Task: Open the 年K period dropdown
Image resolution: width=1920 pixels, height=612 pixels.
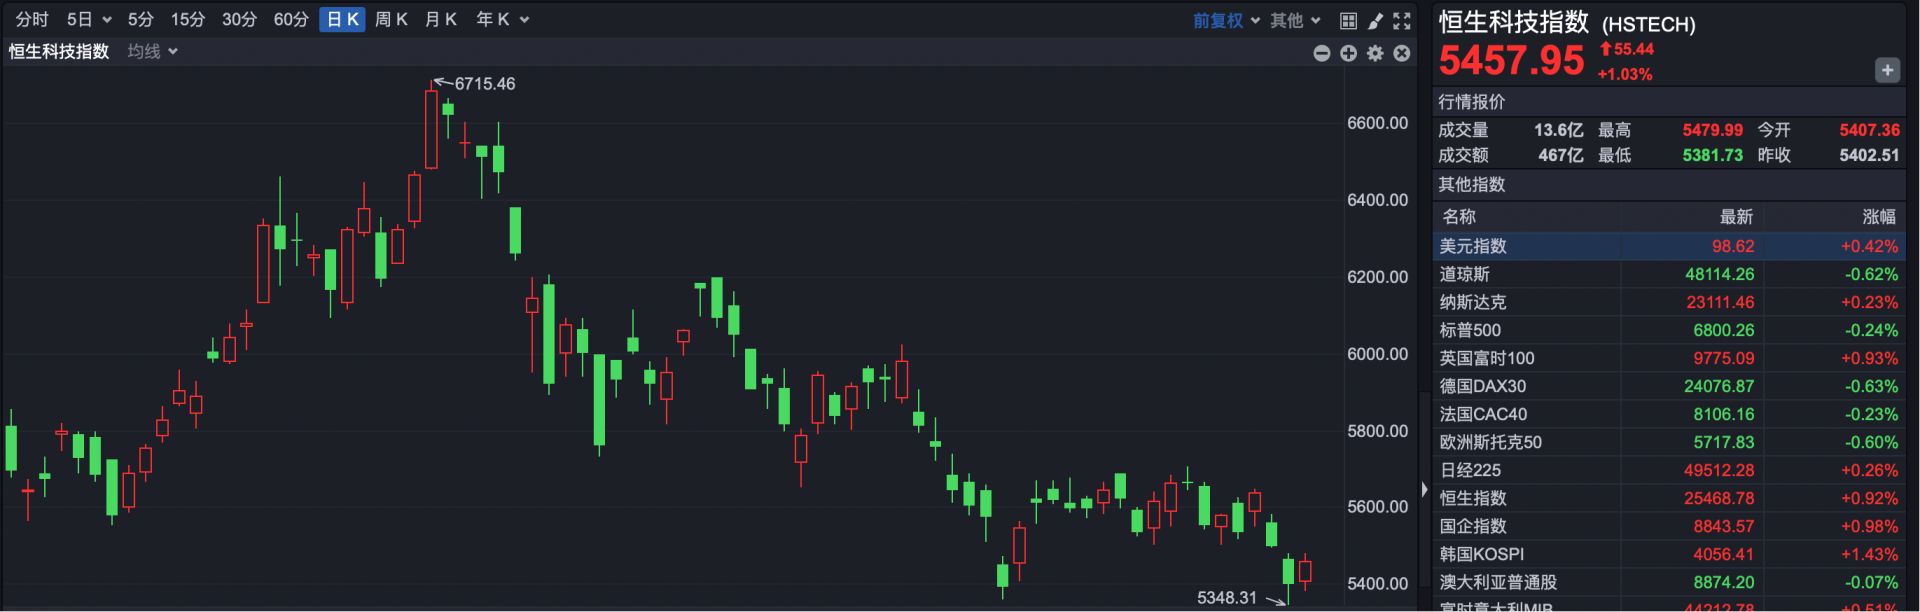Action: coord(502,20)
